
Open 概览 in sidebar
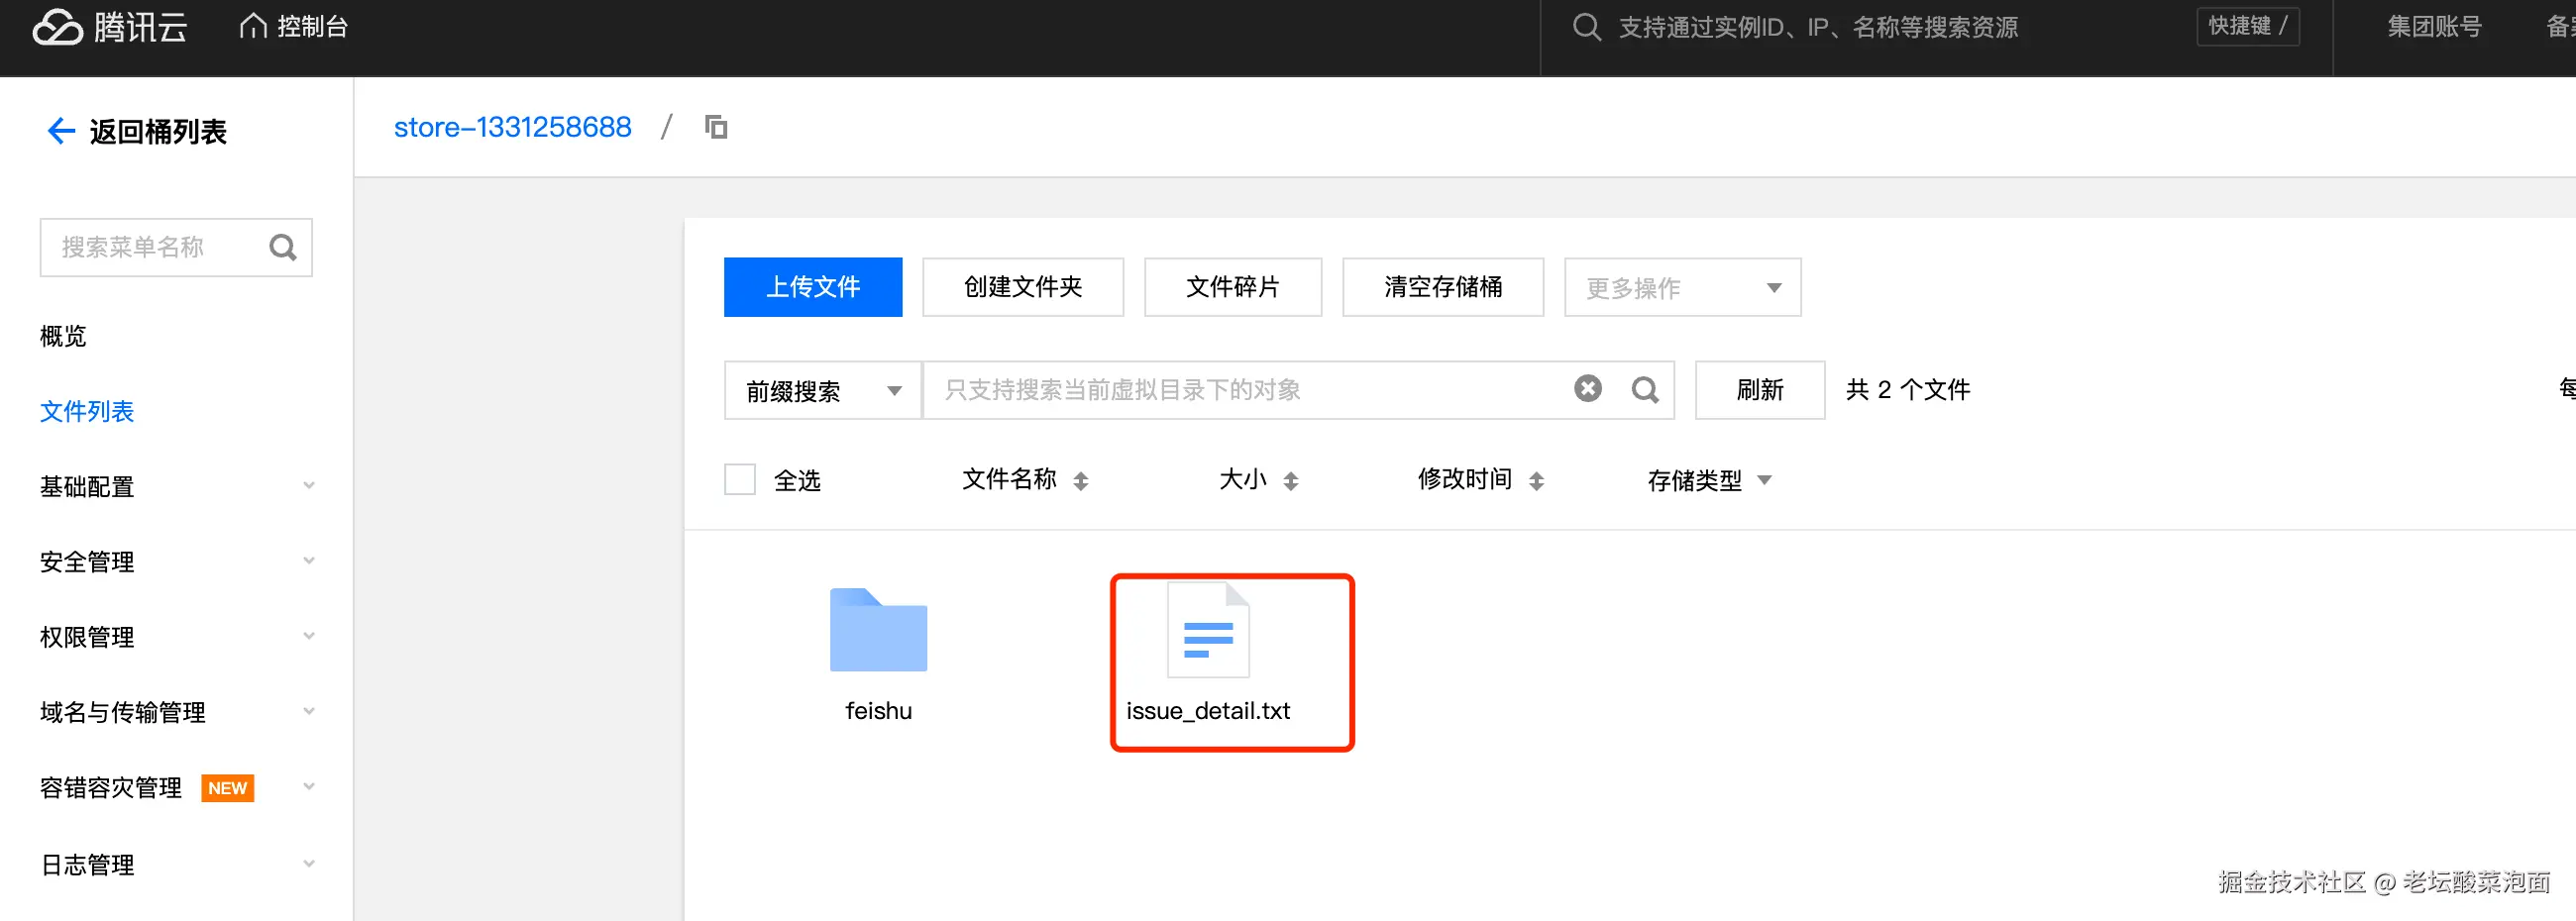tap(63, 336)
